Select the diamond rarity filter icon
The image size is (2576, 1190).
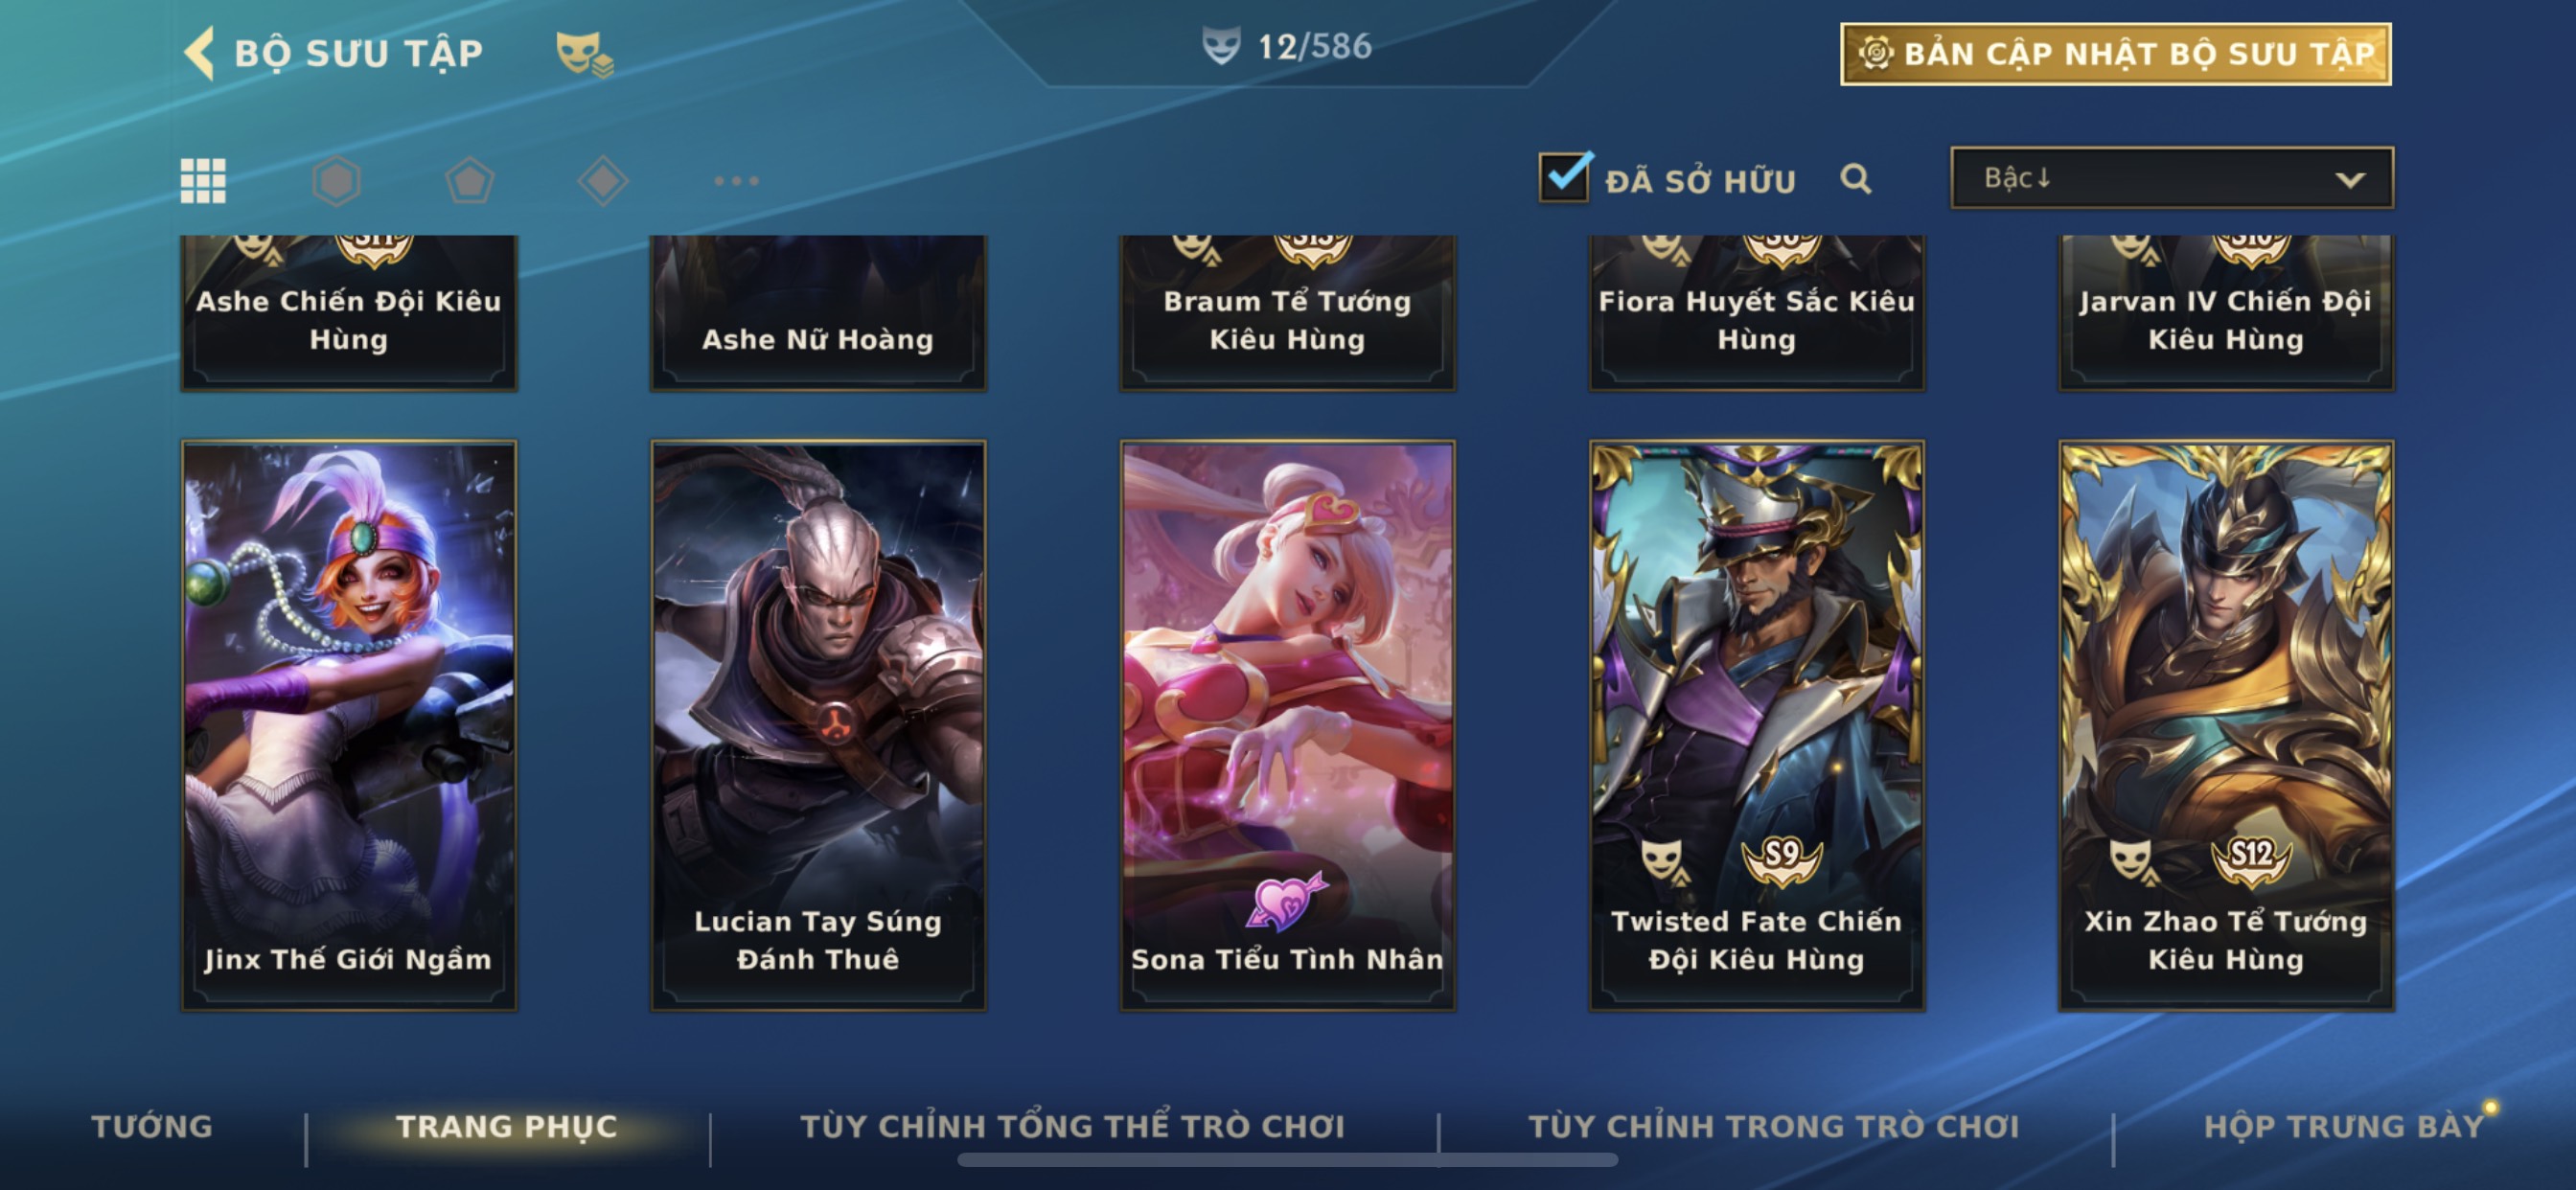603,181
